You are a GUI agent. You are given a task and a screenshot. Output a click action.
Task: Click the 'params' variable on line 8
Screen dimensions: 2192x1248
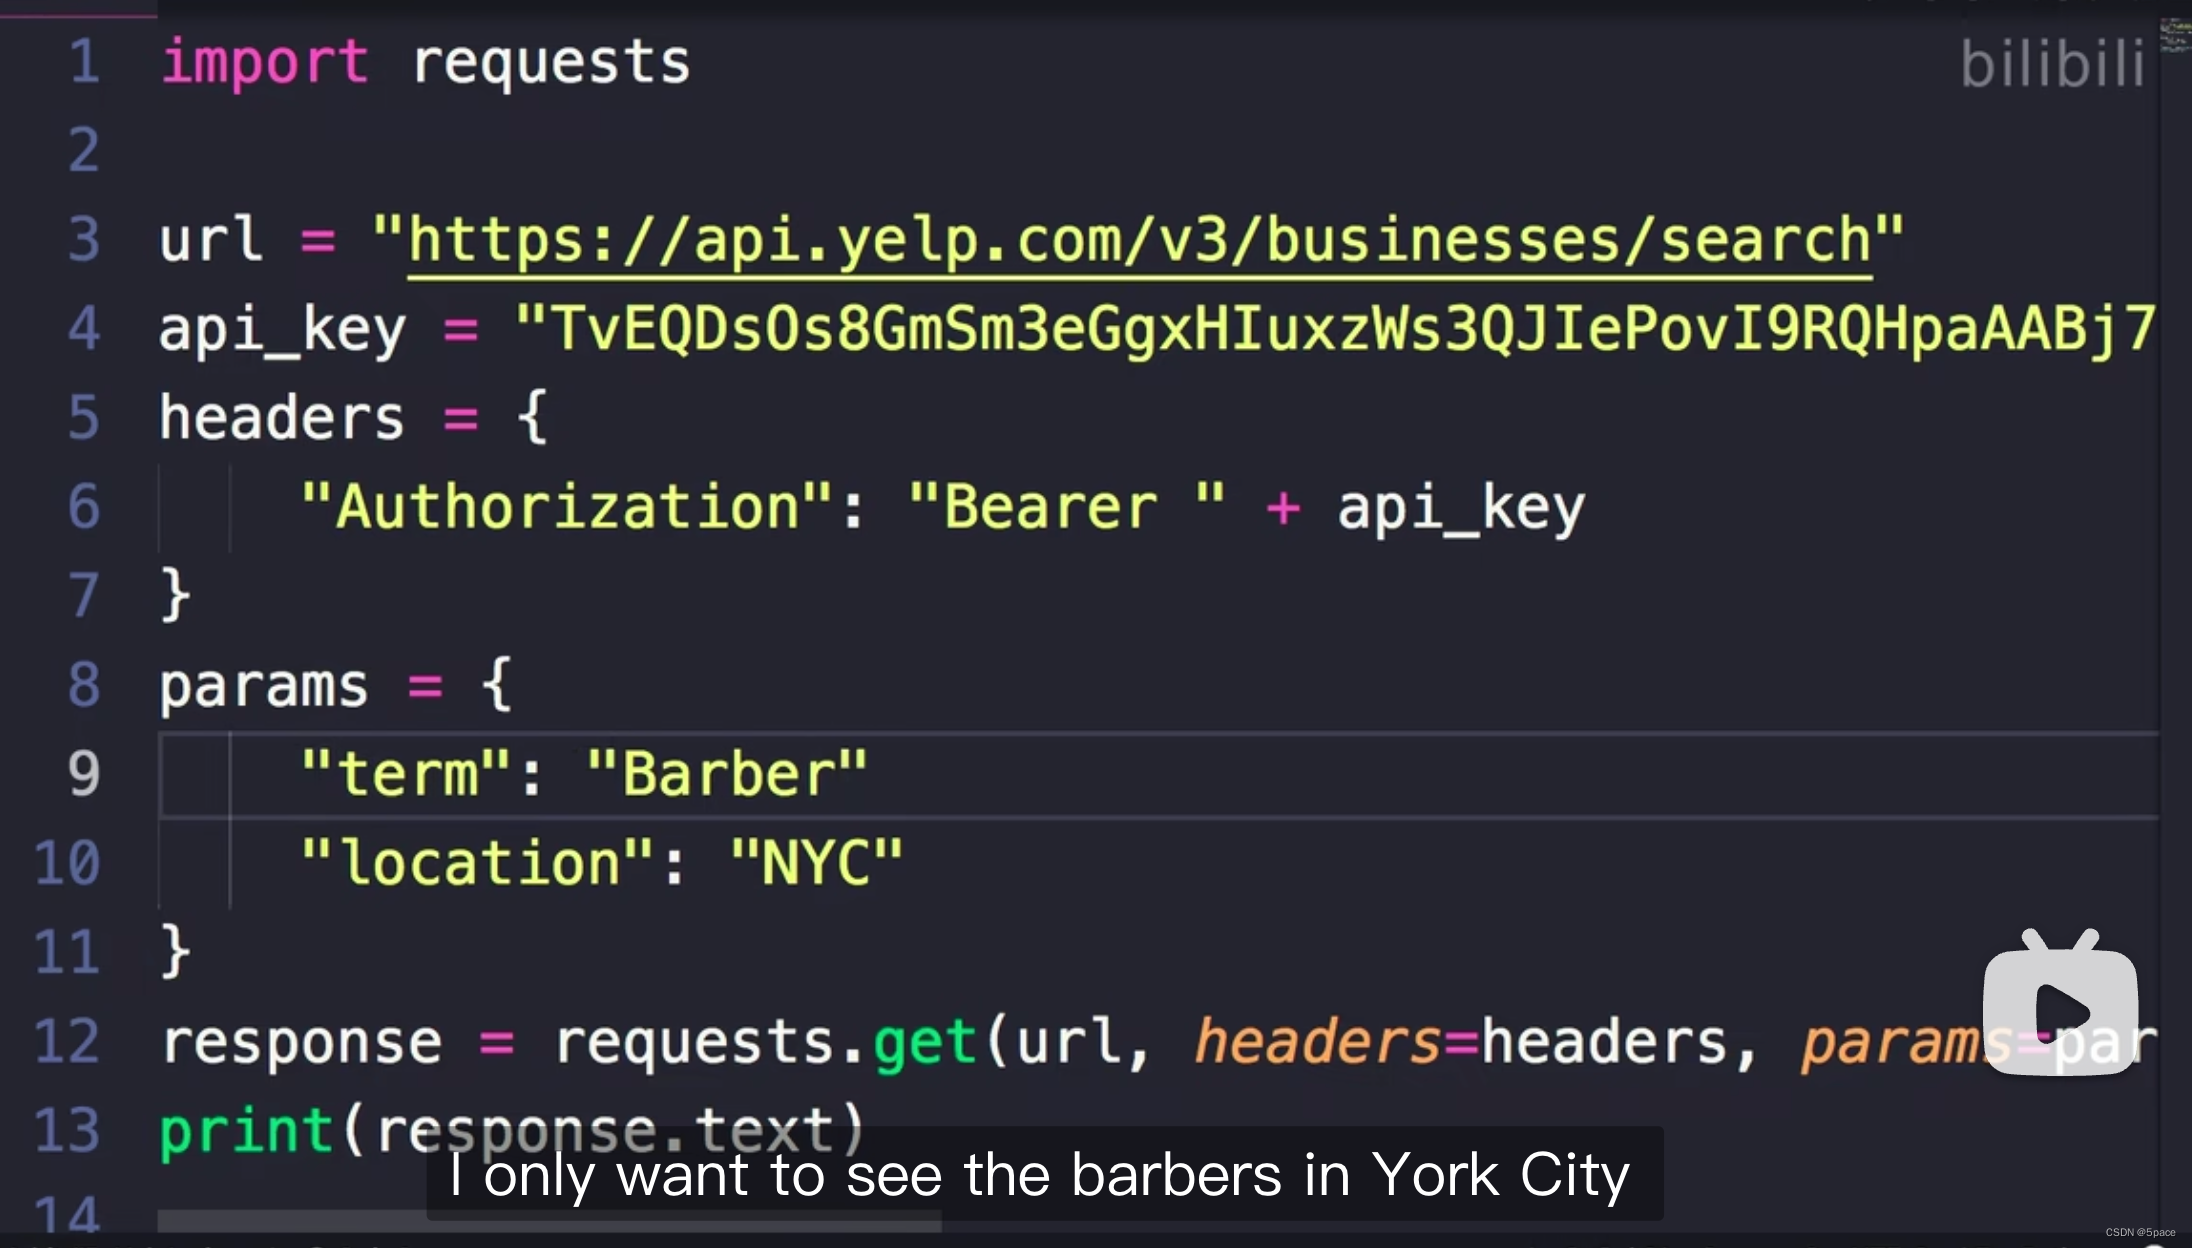264,688
